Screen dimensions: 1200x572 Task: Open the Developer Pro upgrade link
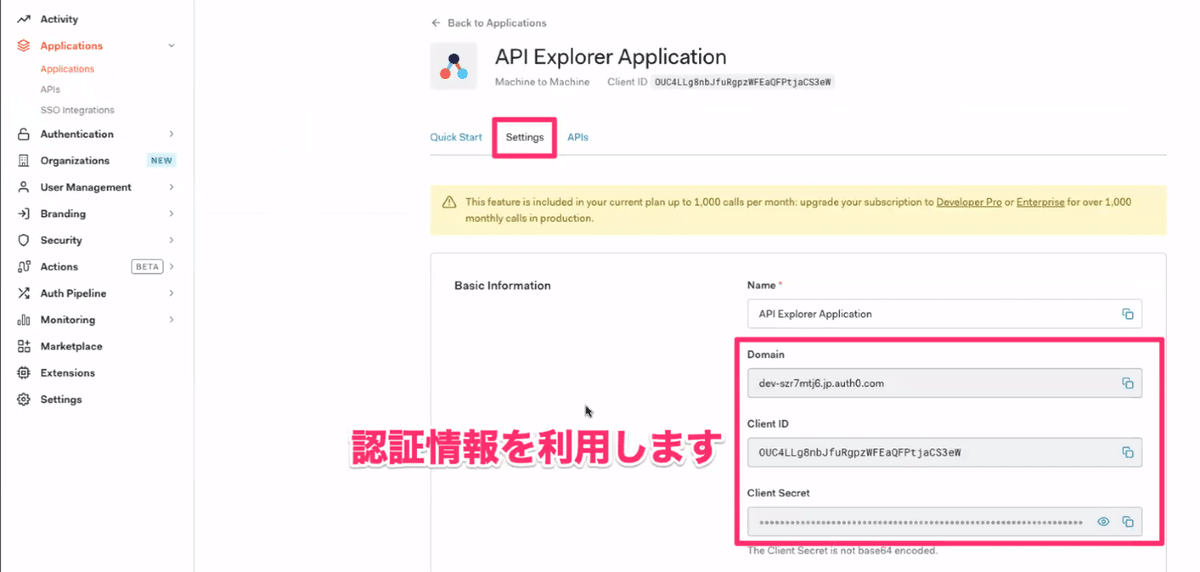[969, 202]
